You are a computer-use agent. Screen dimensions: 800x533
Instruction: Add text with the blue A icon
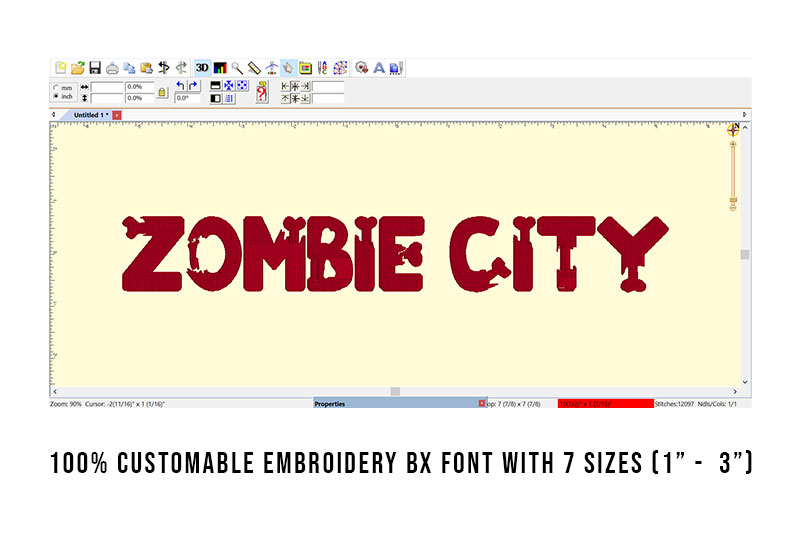pos(379,68)
